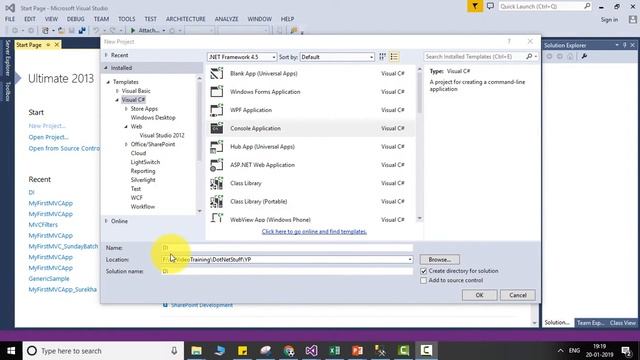Pin the Start Page tab
The height and width of the screenshot is (360, 640).
48,44
